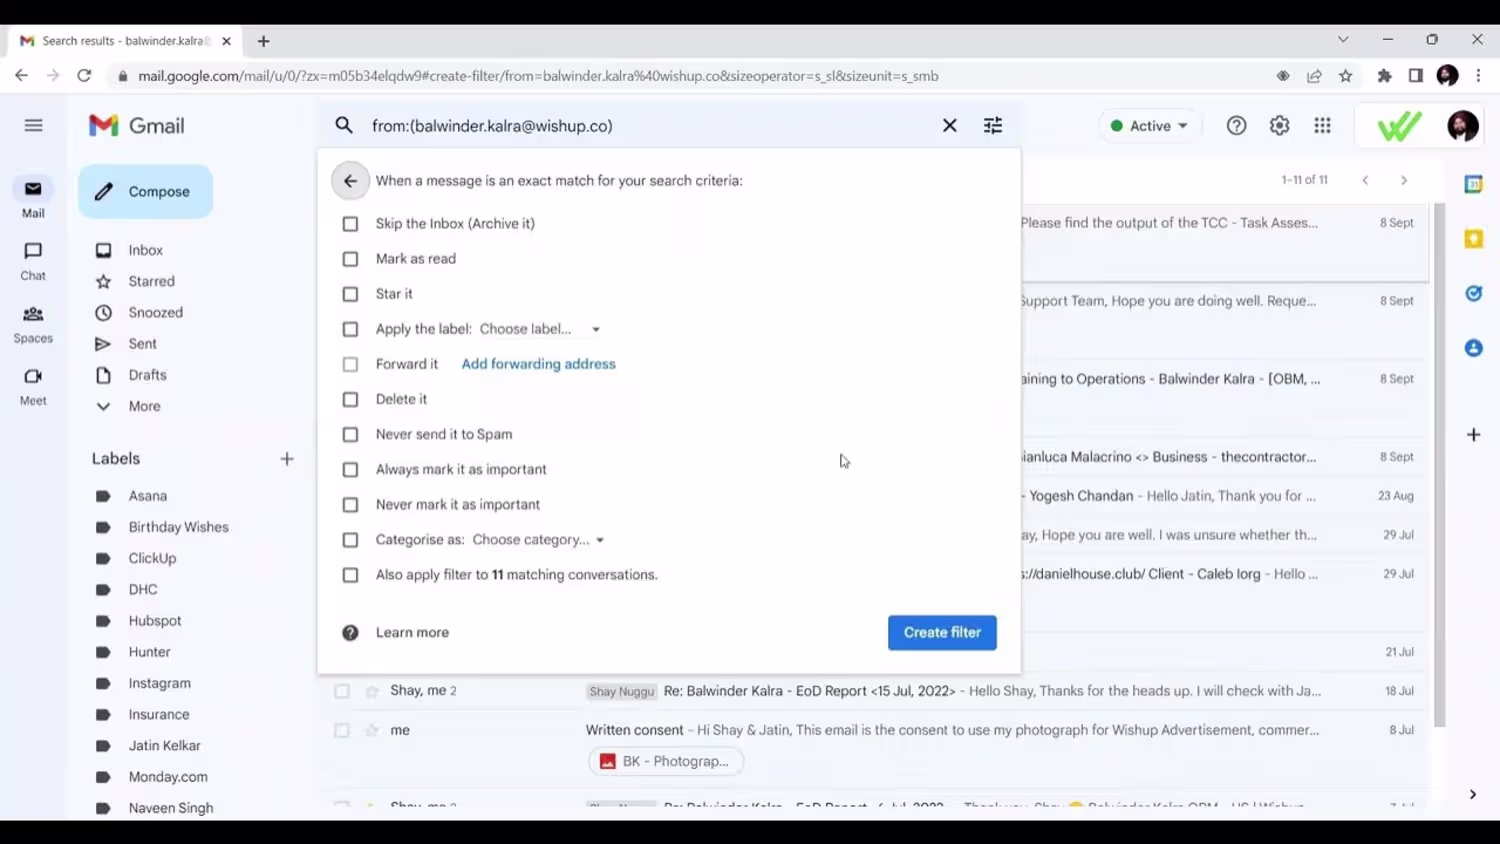Click the from: search input field
This screenshot has height=844, width=1500.
[650, 126]
